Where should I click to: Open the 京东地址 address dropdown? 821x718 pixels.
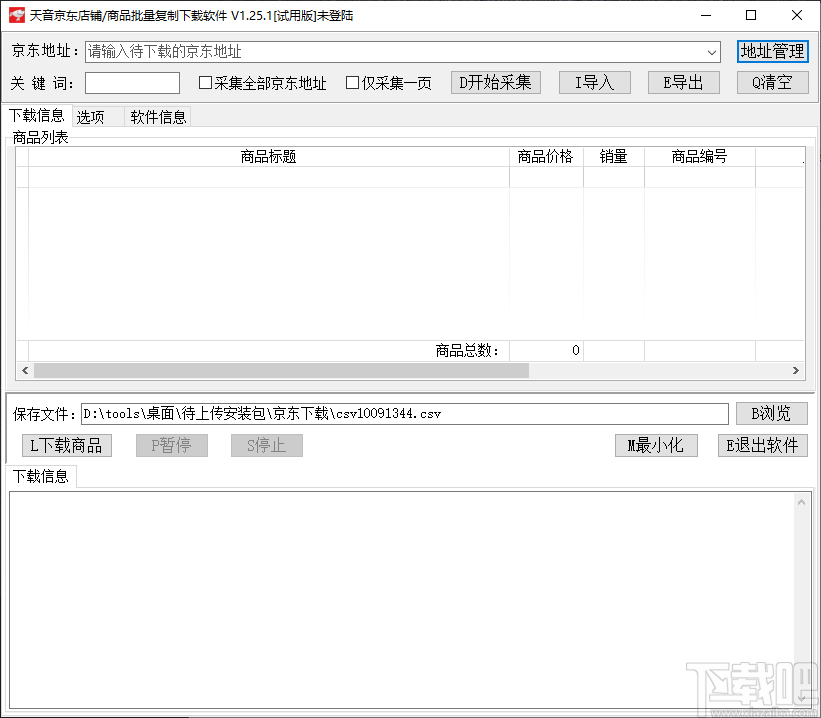[x=711, y=51]
